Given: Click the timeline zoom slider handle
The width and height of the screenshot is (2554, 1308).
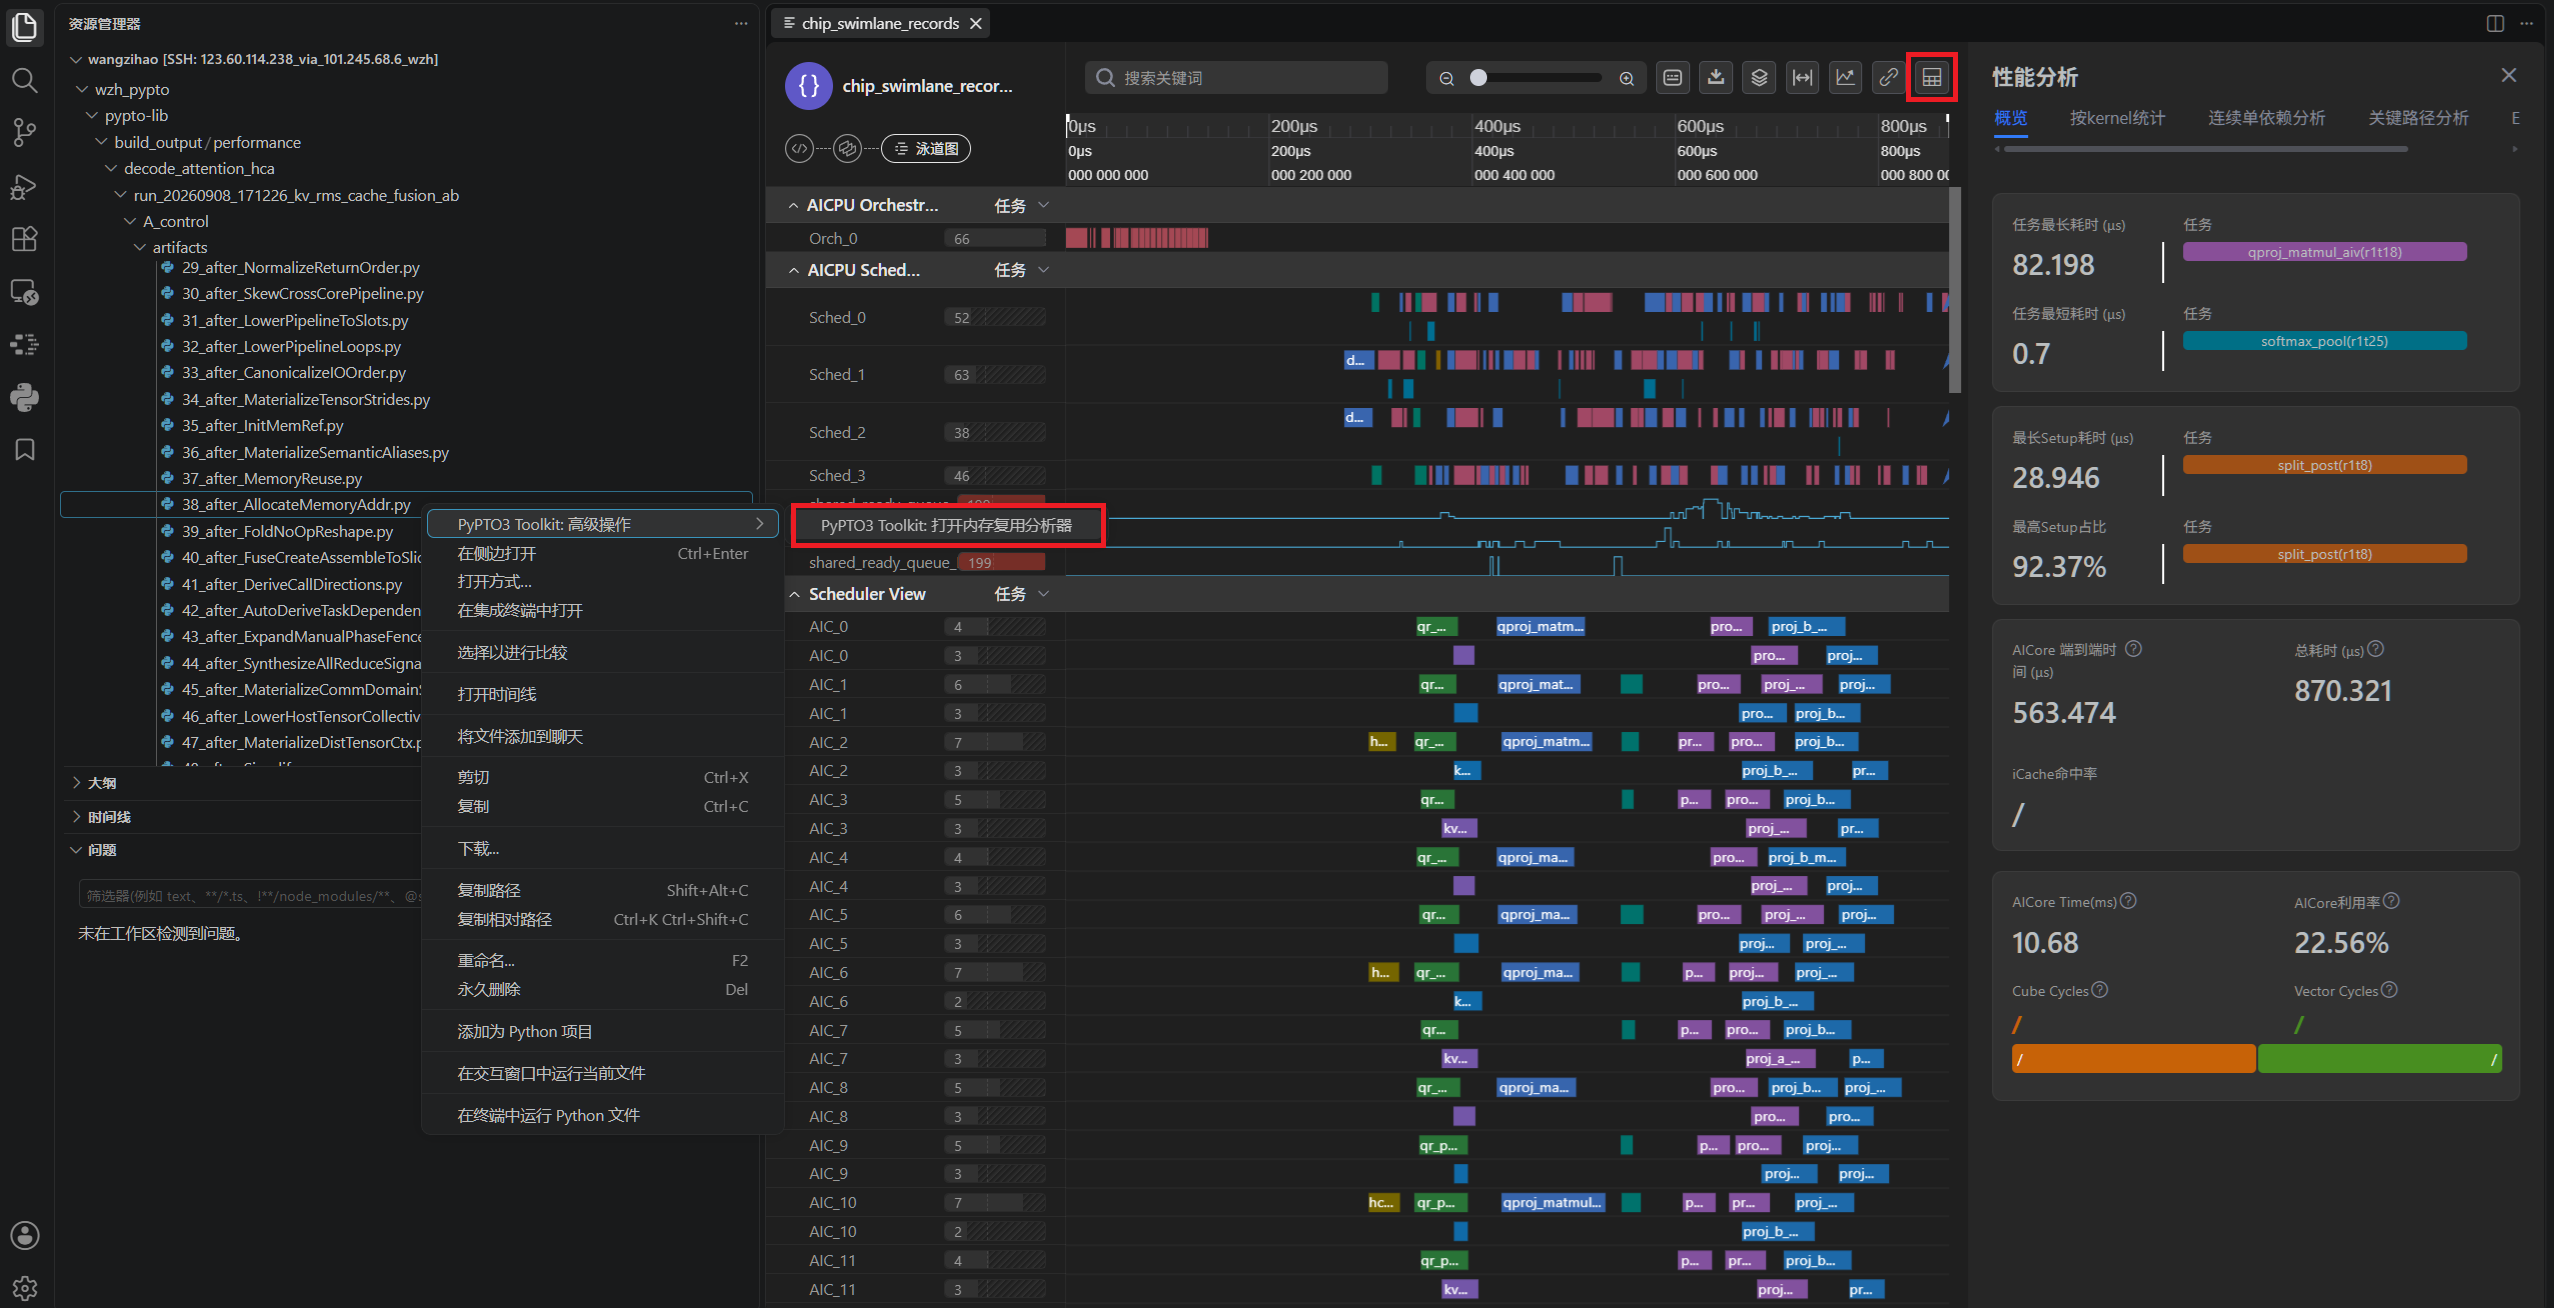Looking at the screenshot, I should click(x=1478, y=78).
